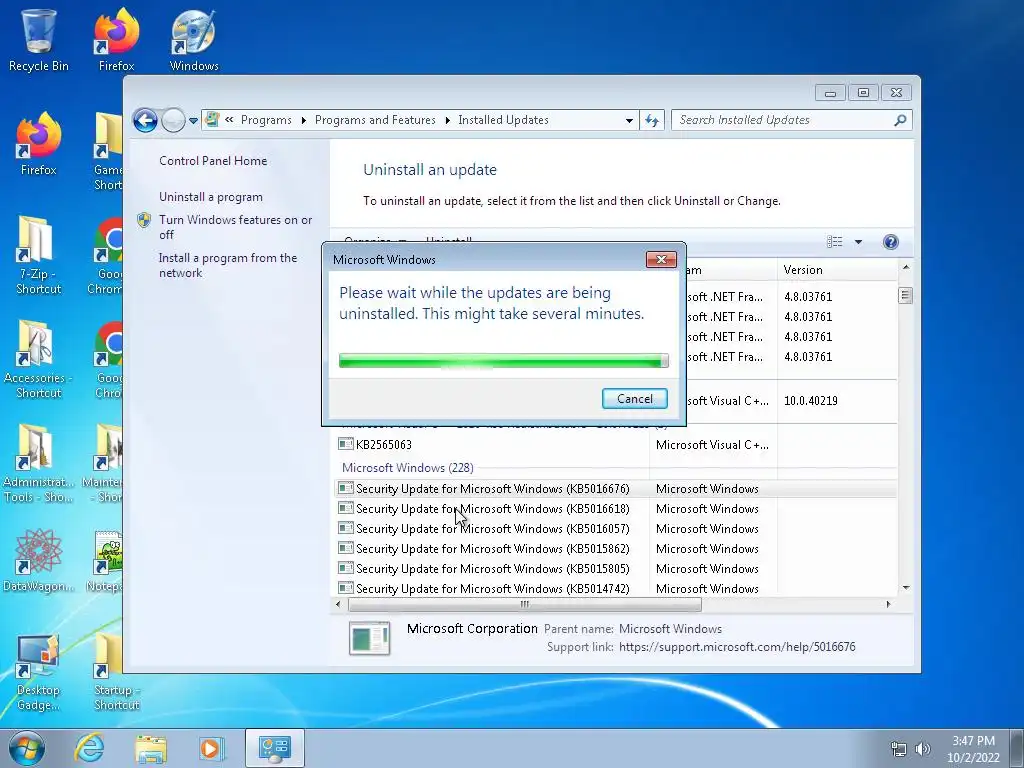Open Control Panel Home

point(213,161)
